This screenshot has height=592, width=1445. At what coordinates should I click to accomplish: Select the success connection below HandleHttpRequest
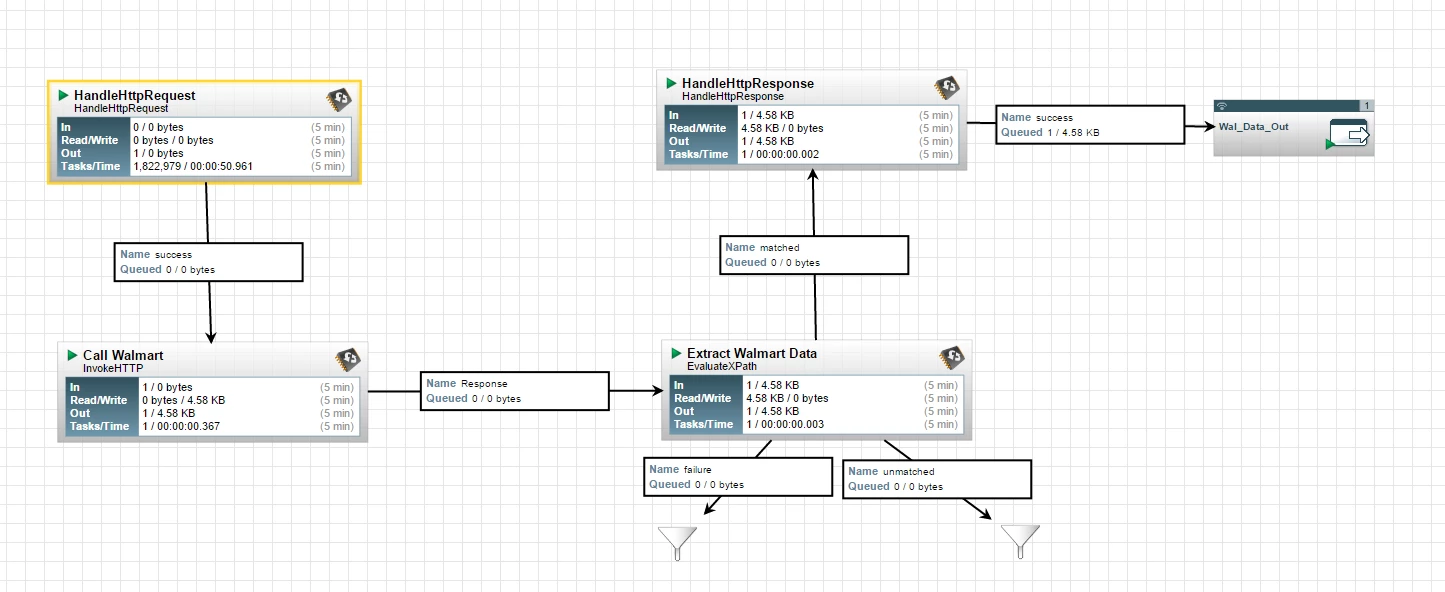click(x=209, y=262)
